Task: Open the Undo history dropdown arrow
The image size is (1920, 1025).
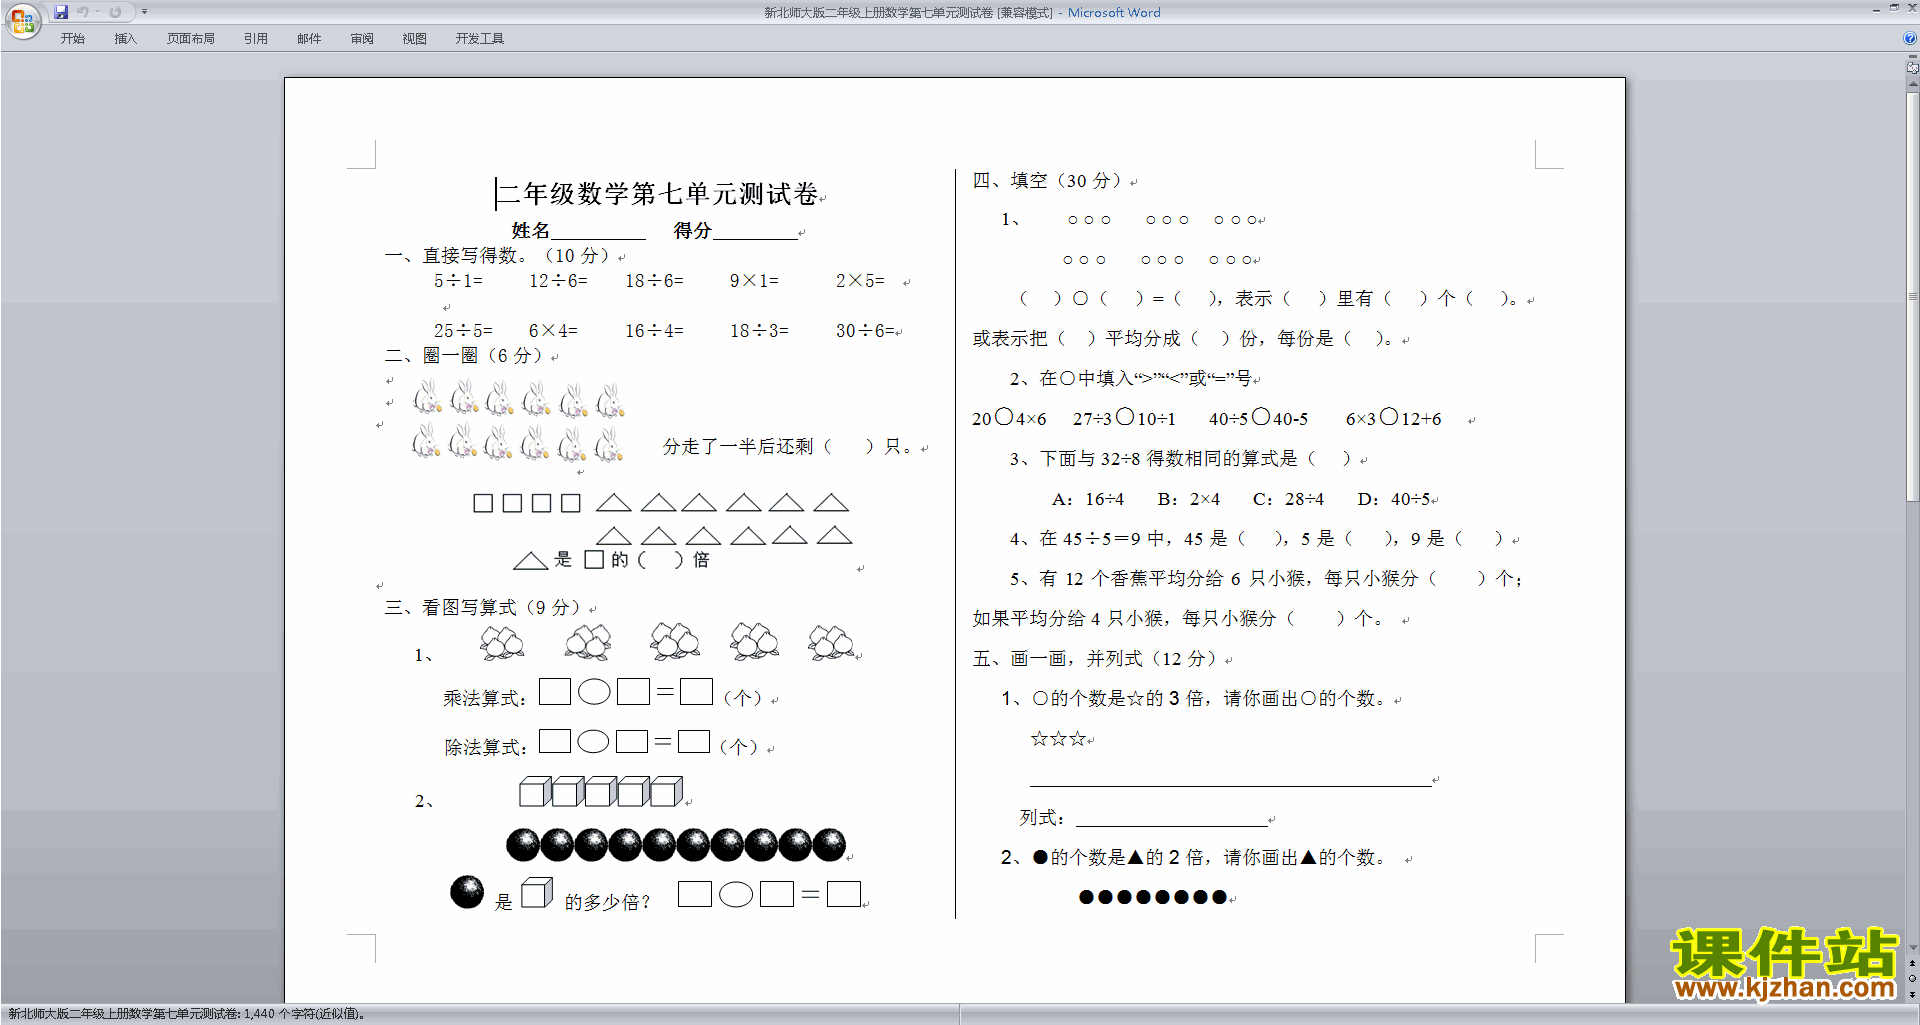Action: pyautogui.click(x=97, y=12)
